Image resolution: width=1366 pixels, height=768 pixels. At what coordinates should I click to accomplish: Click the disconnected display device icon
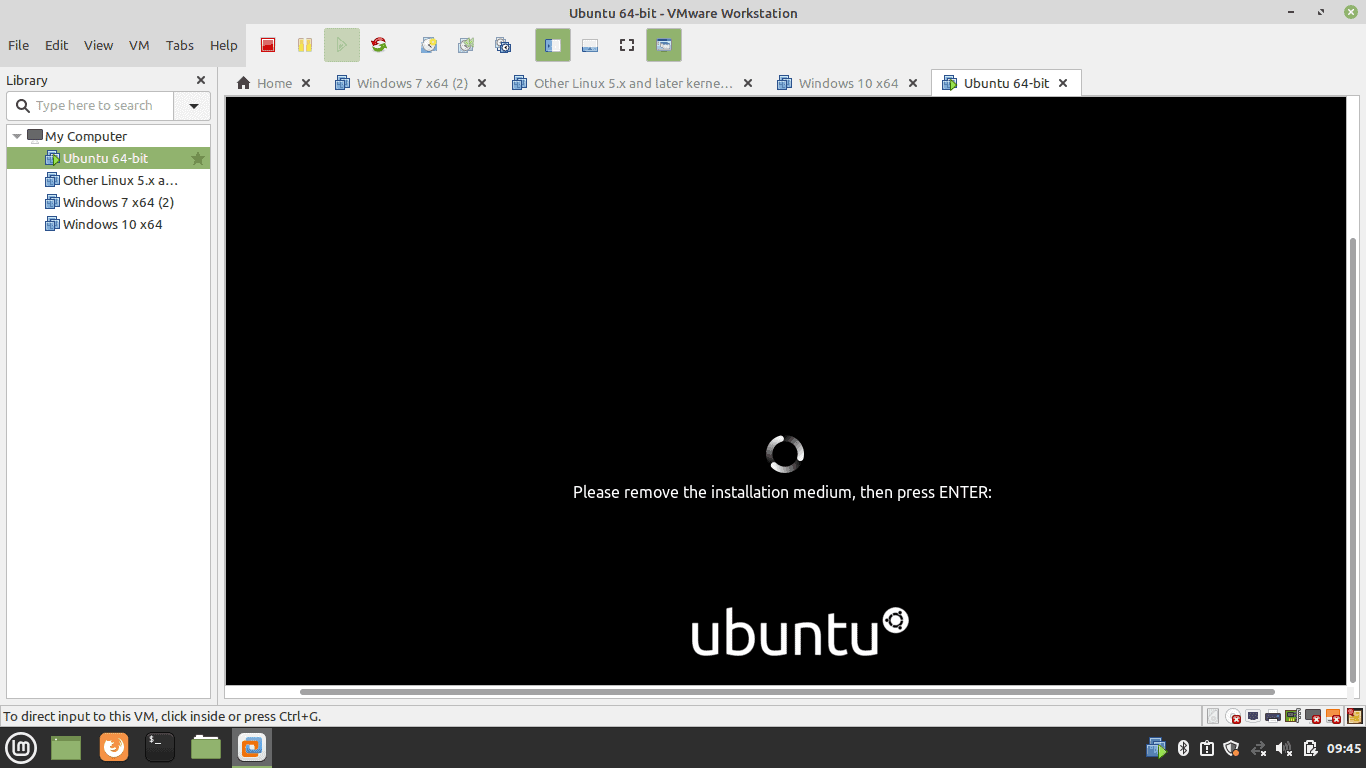click(x=1313, y=716)
